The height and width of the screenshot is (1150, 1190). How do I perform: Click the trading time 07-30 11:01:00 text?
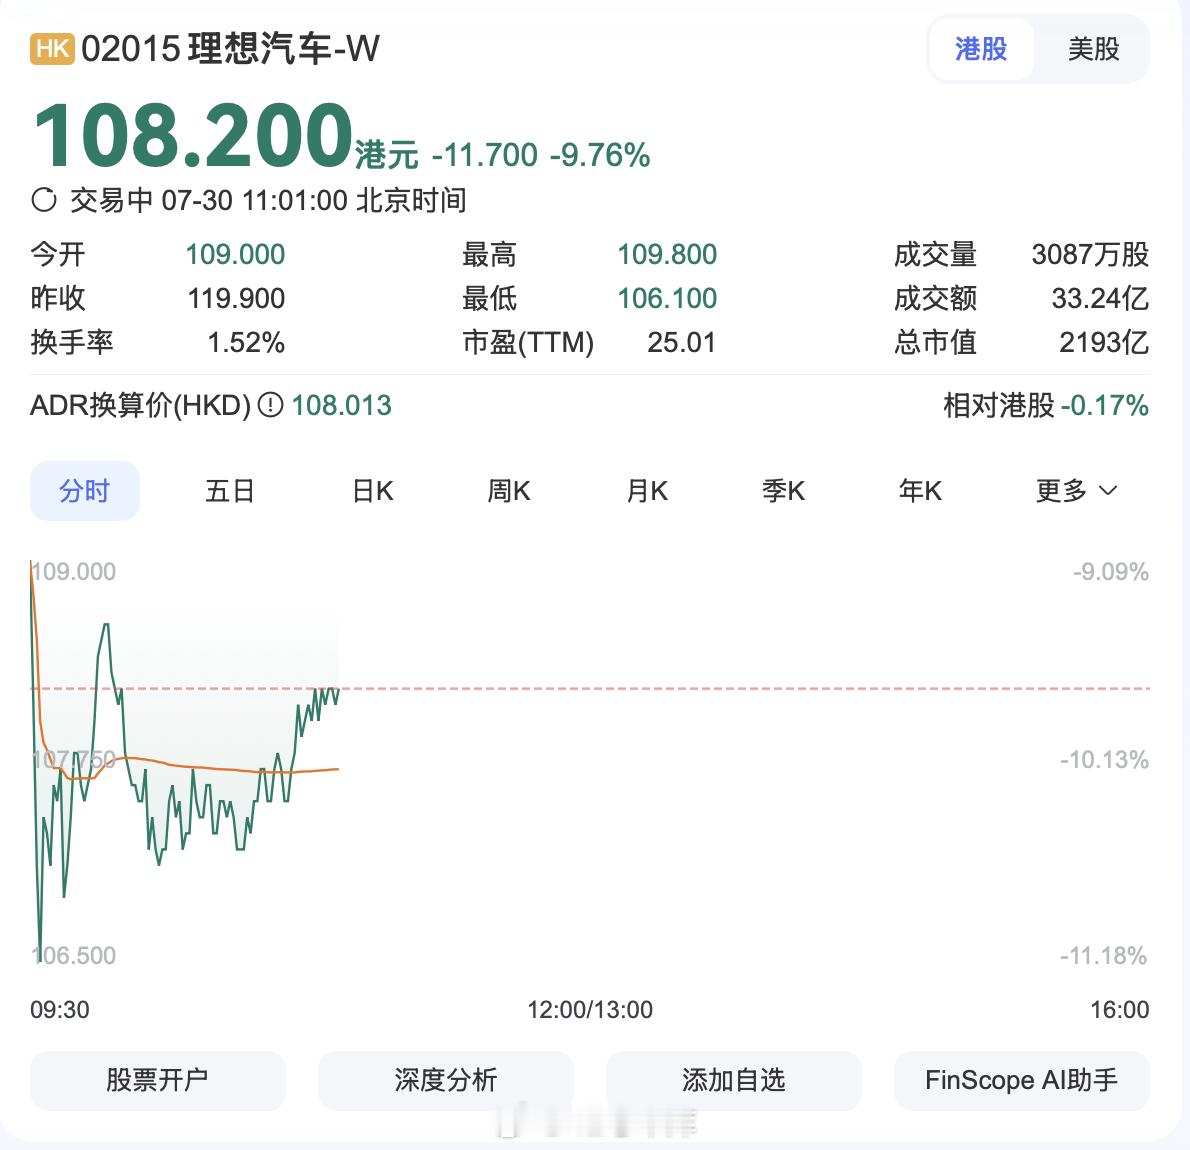pyautogui.click(x=254, y=200)
